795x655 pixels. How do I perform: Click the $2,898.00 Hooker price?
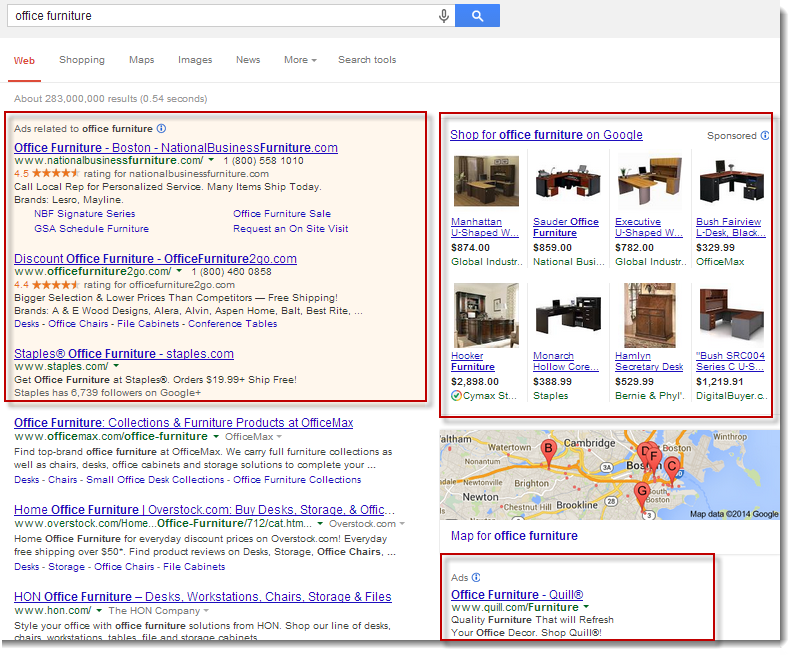pyautogui.click(x=475, y=382)
